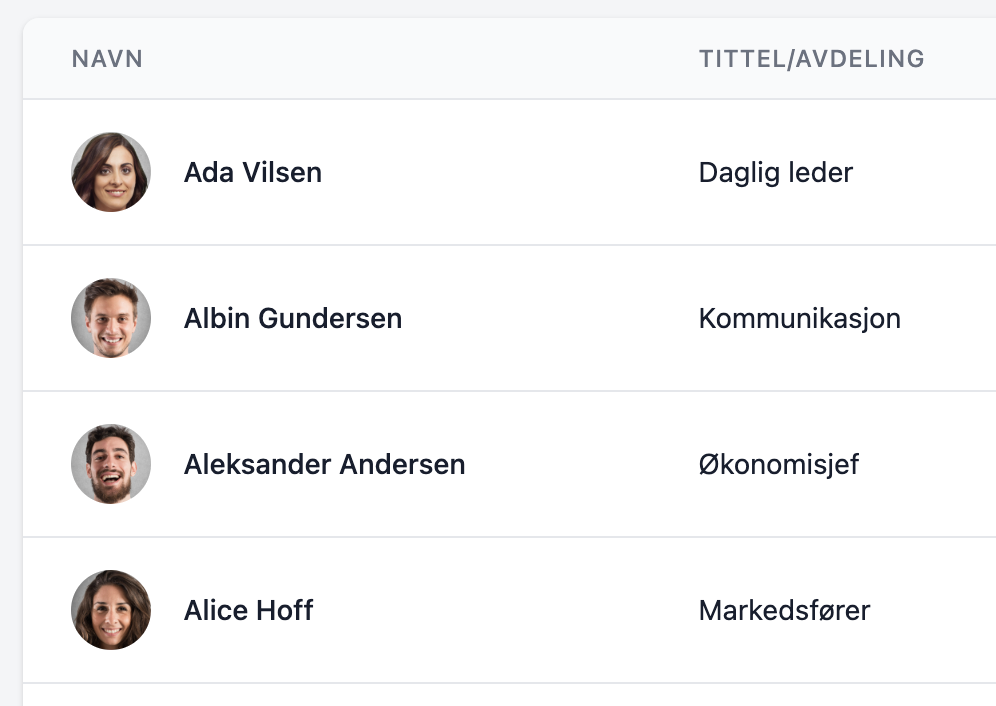Select the name Albin Gundersen
996x706 pixels.
coord(293,318)
